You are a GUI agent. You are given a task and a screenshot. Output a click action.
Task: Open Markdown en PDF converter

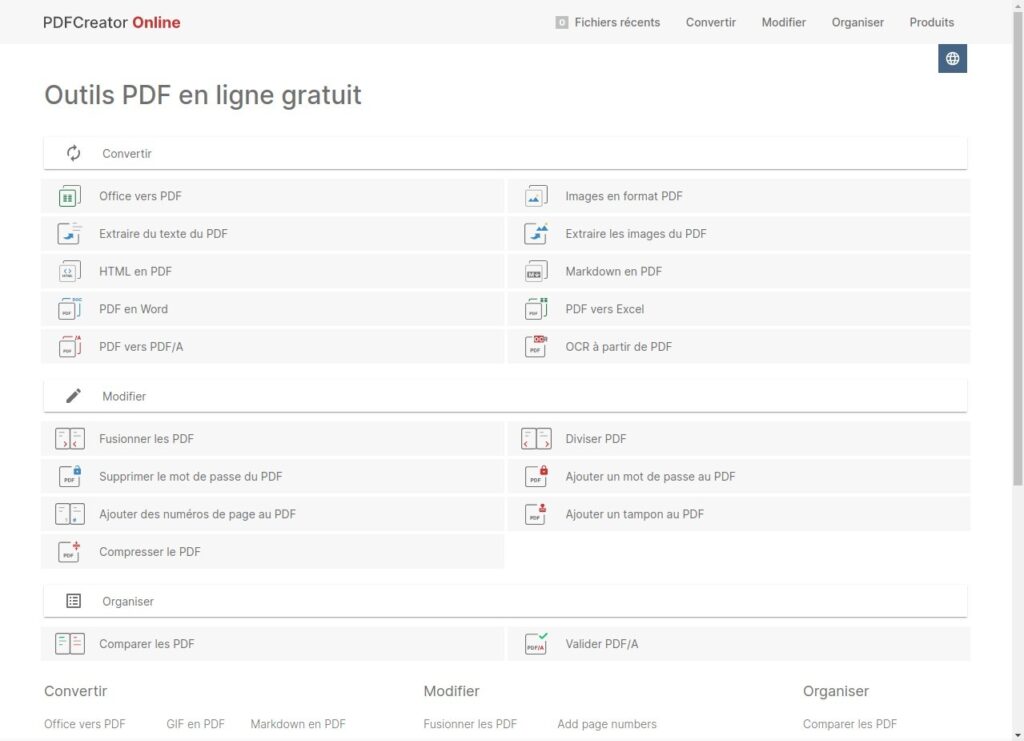(x=739, y=272)
